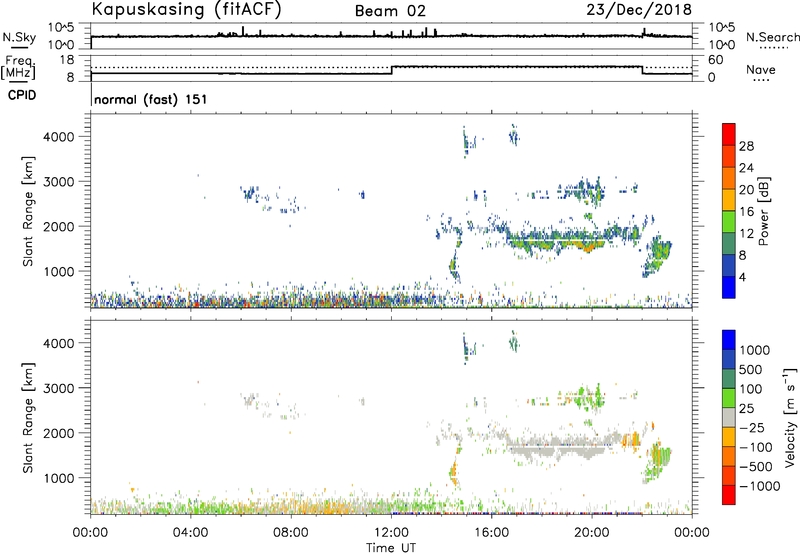800x554 pixels.
Task: Click the 'Velocity [m s-1]' color bar title
Action: coord(790,417)
